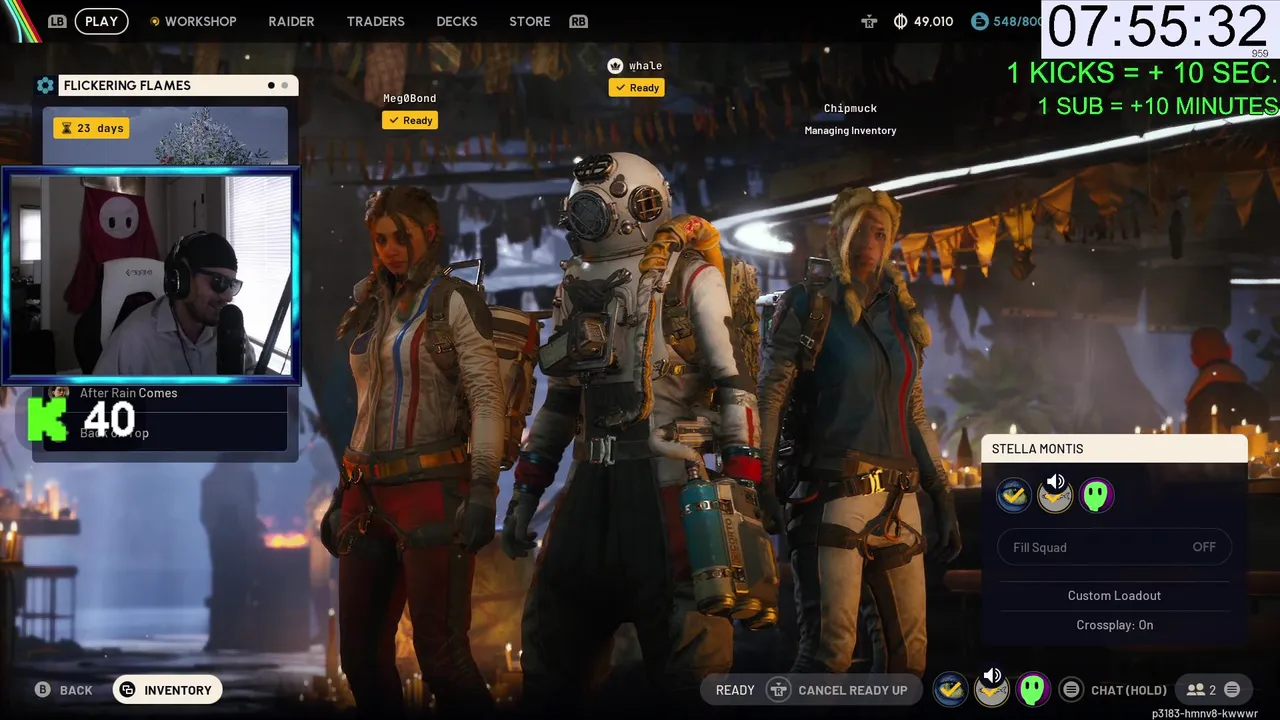Click the hourglass icon on days badge

coord(66,128)
